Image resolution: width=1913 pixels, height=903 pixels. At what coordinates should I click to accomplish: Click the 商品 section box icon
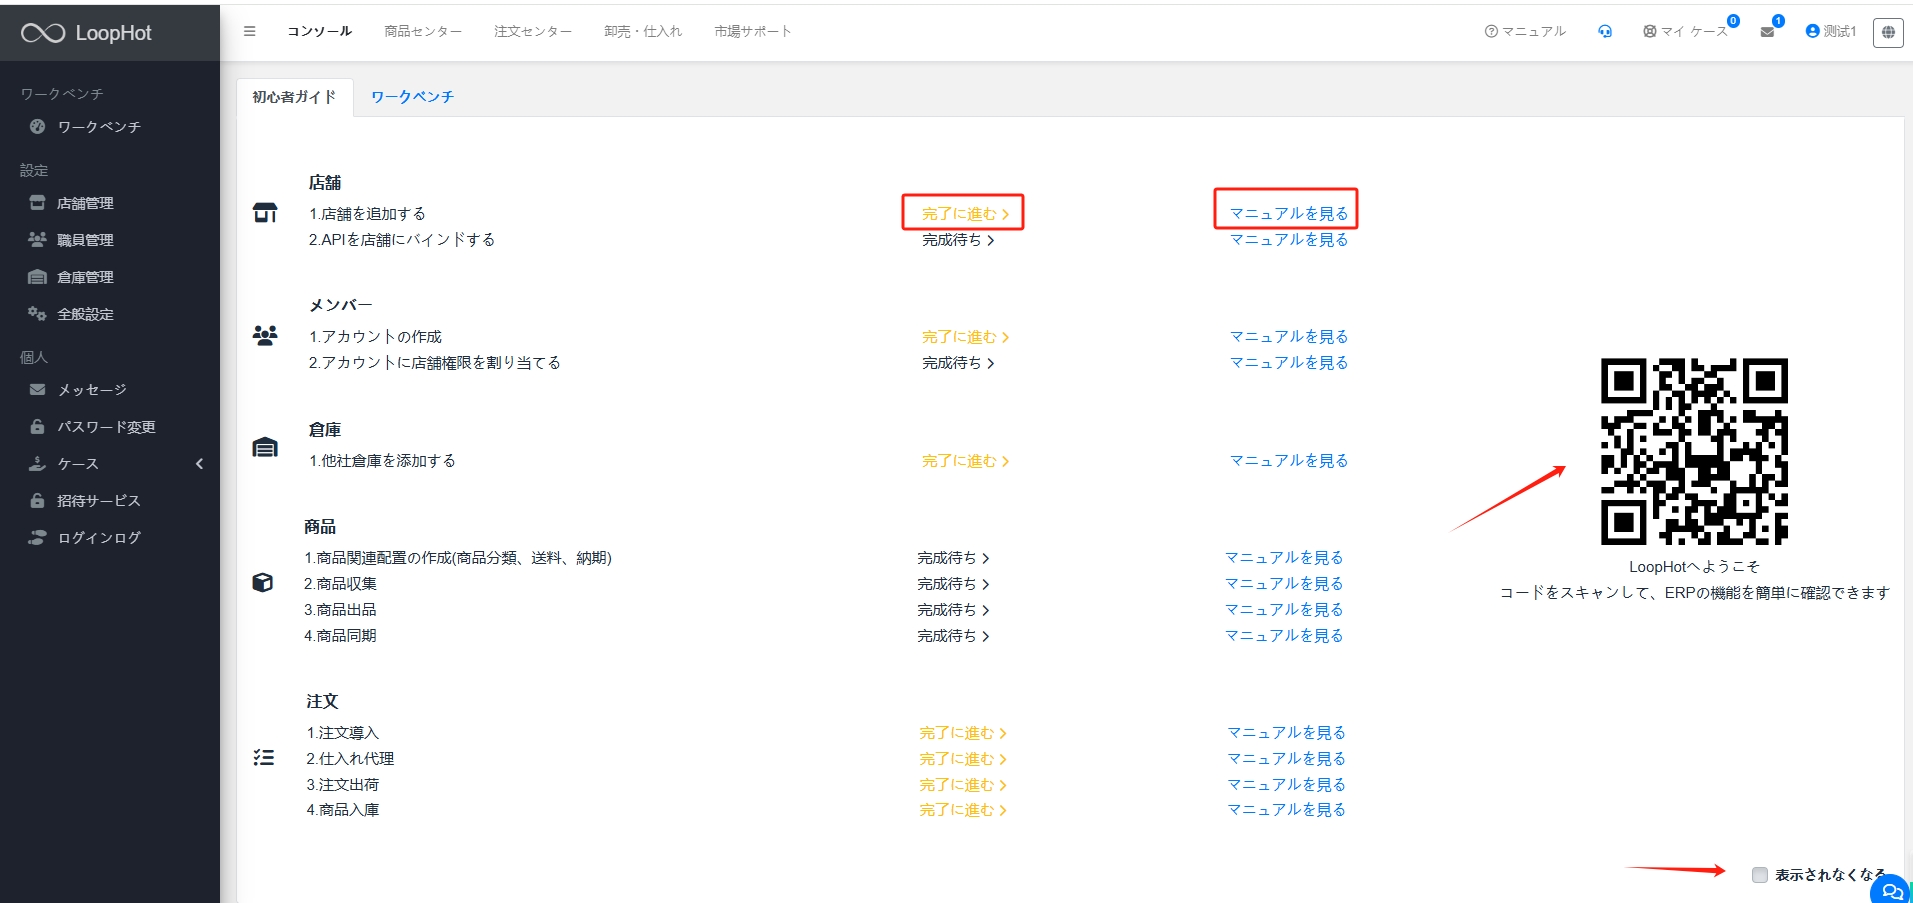(263, 583)
